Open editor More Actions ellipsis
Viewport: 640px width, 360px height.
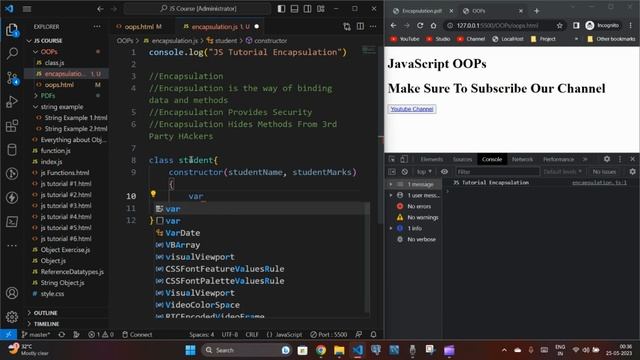(x=373, y=27)
